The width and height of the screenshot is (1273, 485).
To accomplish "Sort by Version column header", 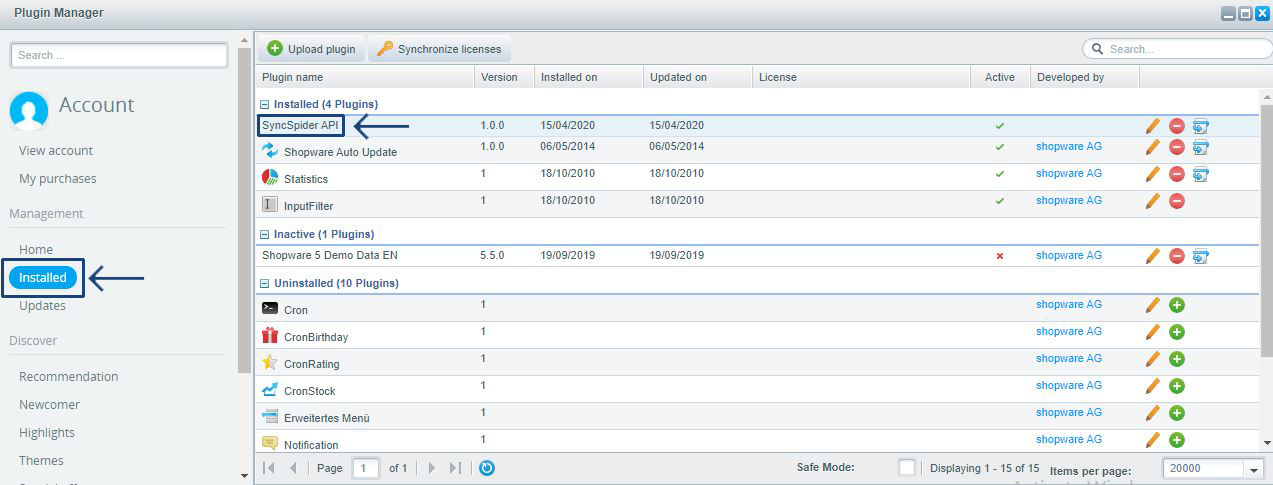I will tap(504, 77).
